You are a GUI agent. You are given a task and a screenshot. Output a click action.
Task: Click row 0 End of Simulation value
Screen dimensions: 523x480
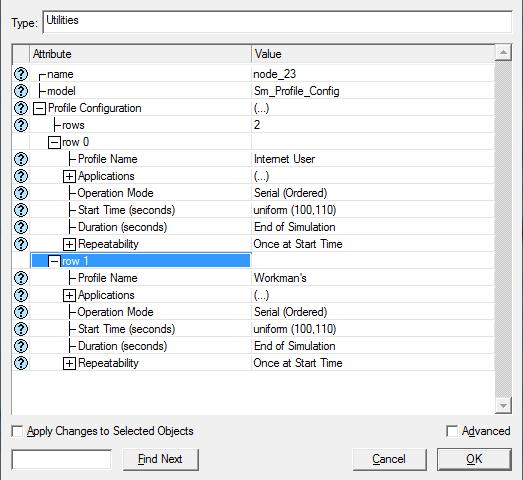tap(295, 227)
